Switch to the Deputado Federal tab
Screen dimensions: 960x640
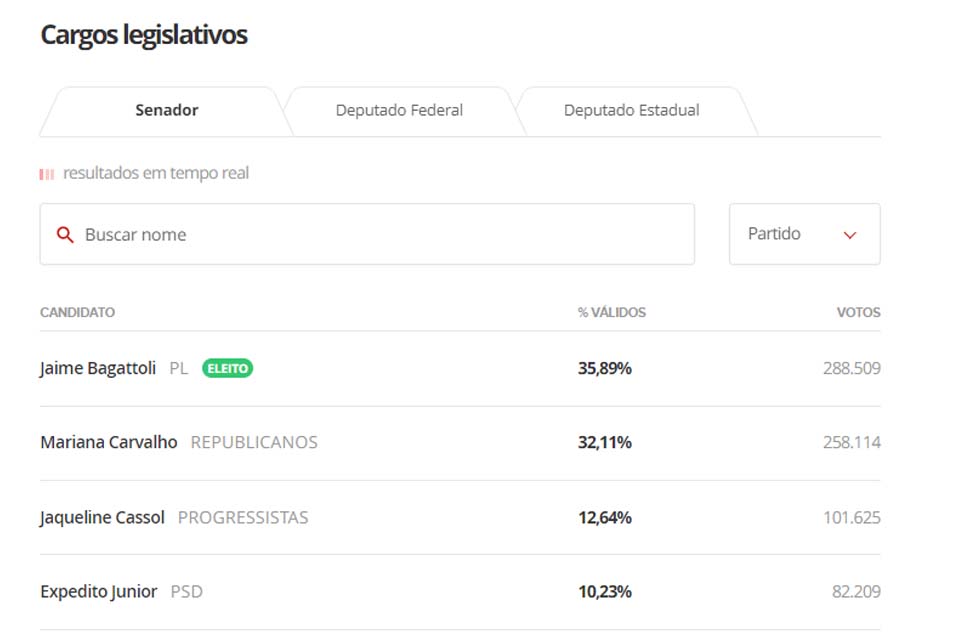pos(399,110)
